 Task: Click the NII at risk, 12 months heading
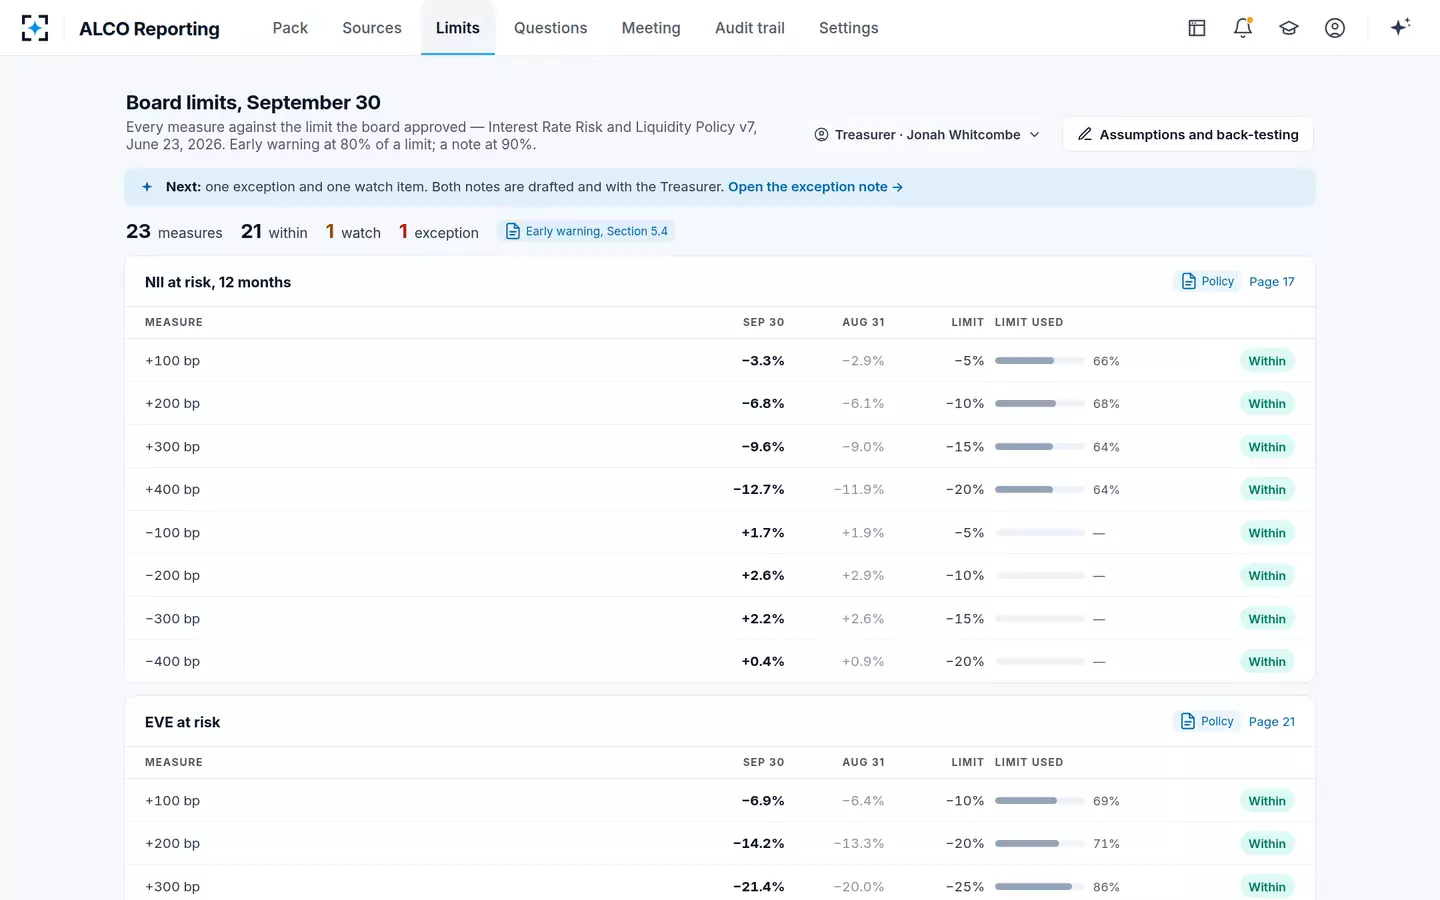coord(218,282)
